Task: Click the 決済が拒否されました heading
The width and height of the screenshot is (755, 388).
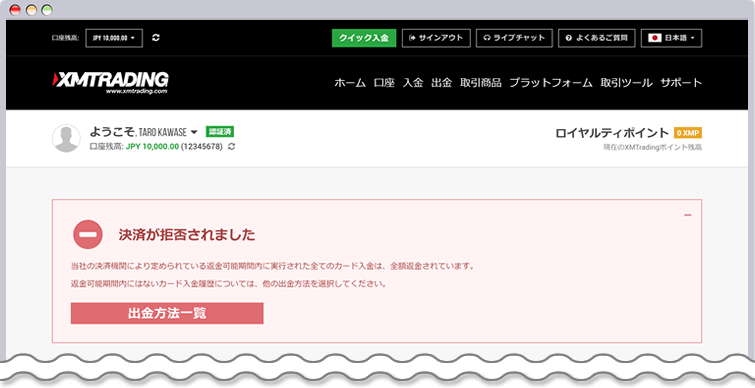Action: coord(187,235)
